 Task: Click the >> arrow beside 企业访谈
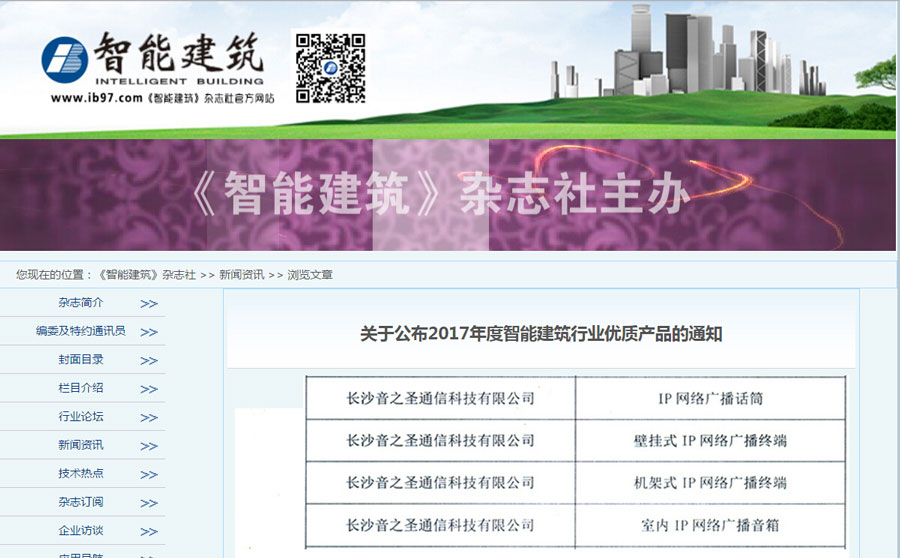(x=149, y=532)
